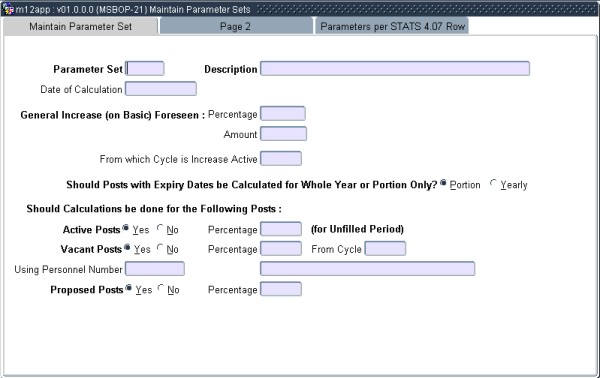The image size is (600, 378).
Task: Click the application icon in the title bar
Action: pos(7,9)
